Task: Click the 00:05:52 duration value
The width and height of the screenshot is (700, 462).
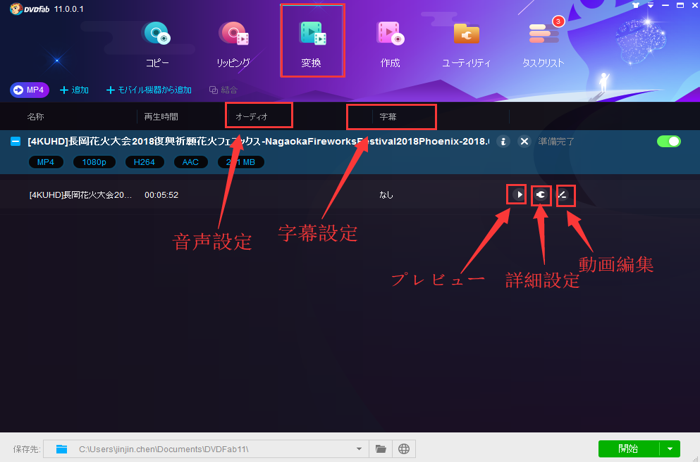Action: (x=161, y=195)
